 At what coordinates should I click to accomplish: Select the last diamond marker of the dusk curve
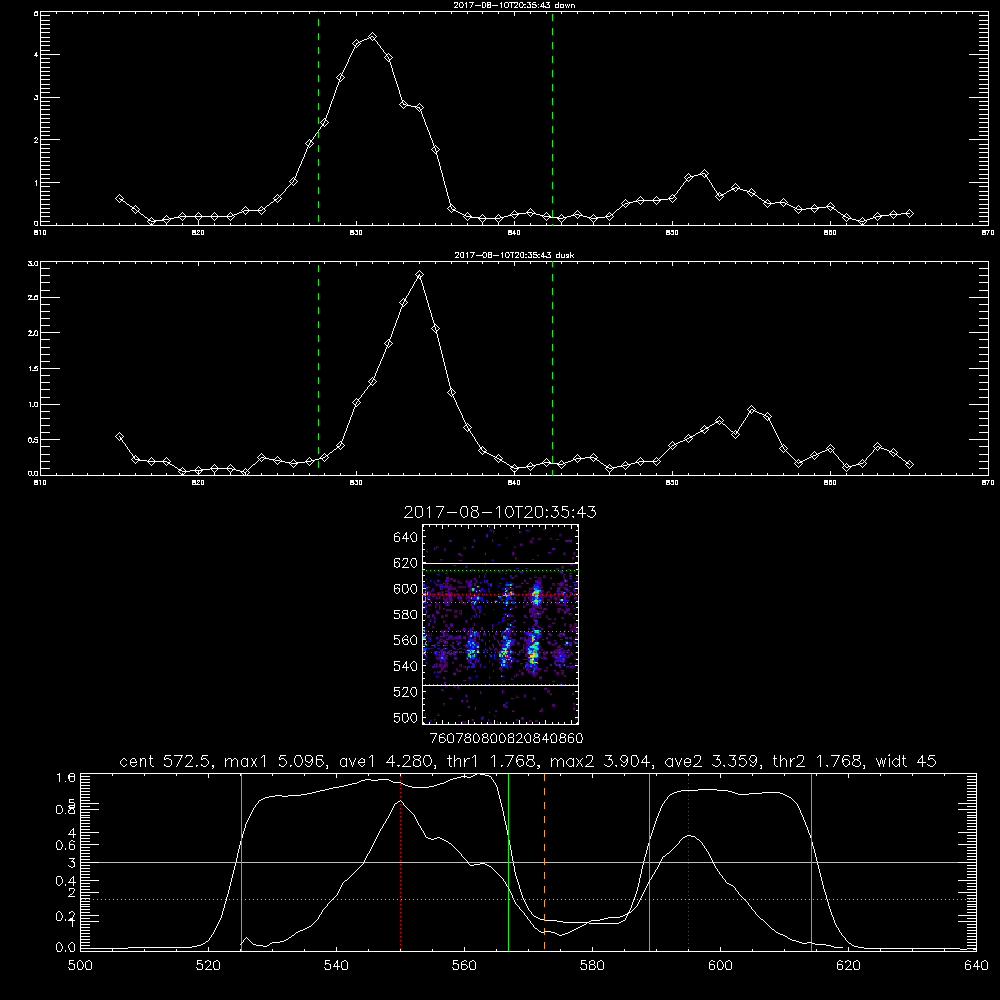pos(909,464)
